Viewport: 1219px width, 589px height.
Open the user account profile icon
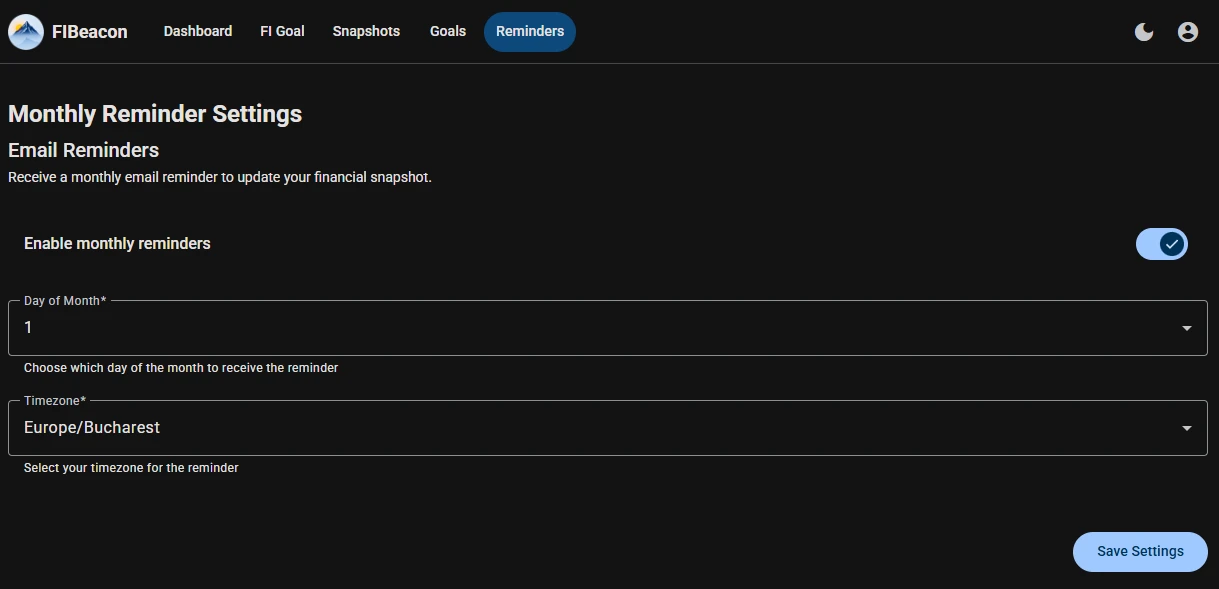(x=1187, y=31)
